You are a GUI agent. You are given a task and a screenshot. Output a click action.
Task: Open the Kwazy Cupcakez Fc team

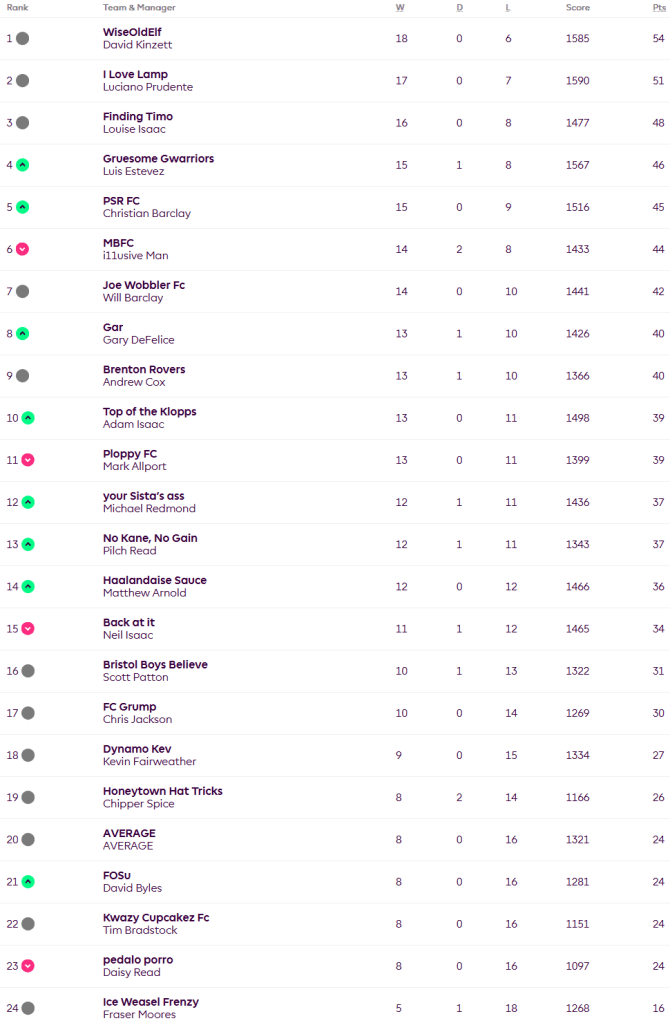point(156,918)
